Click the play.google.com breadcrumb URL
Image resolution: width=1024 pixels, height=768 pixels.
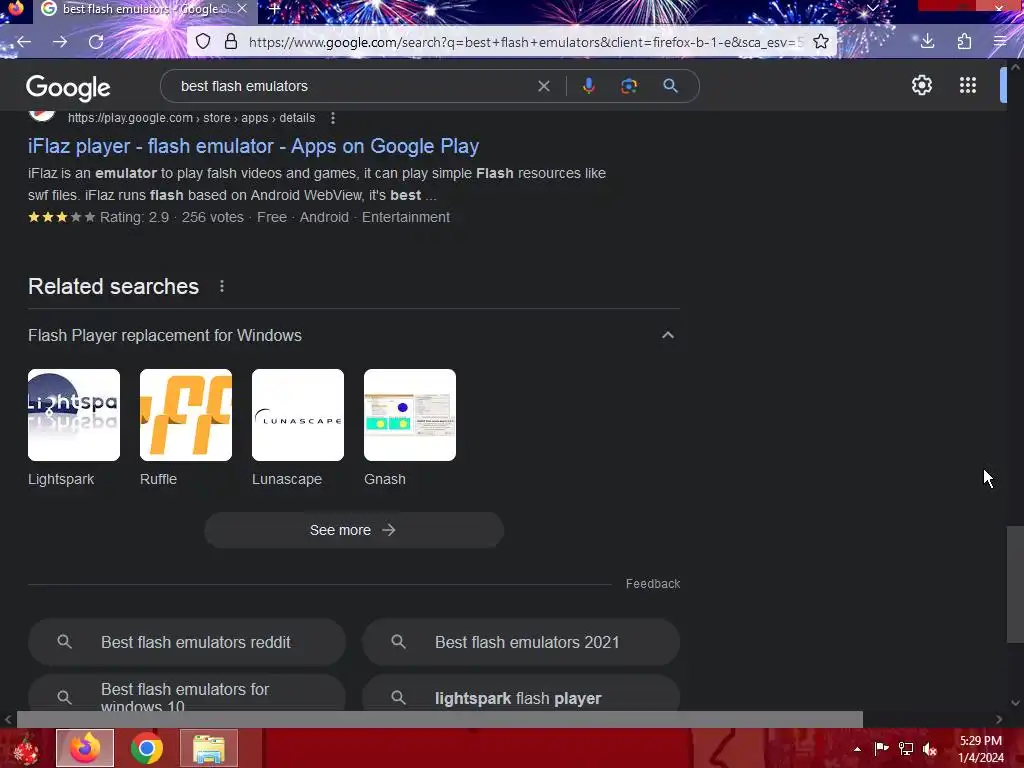tap(191, 118)
